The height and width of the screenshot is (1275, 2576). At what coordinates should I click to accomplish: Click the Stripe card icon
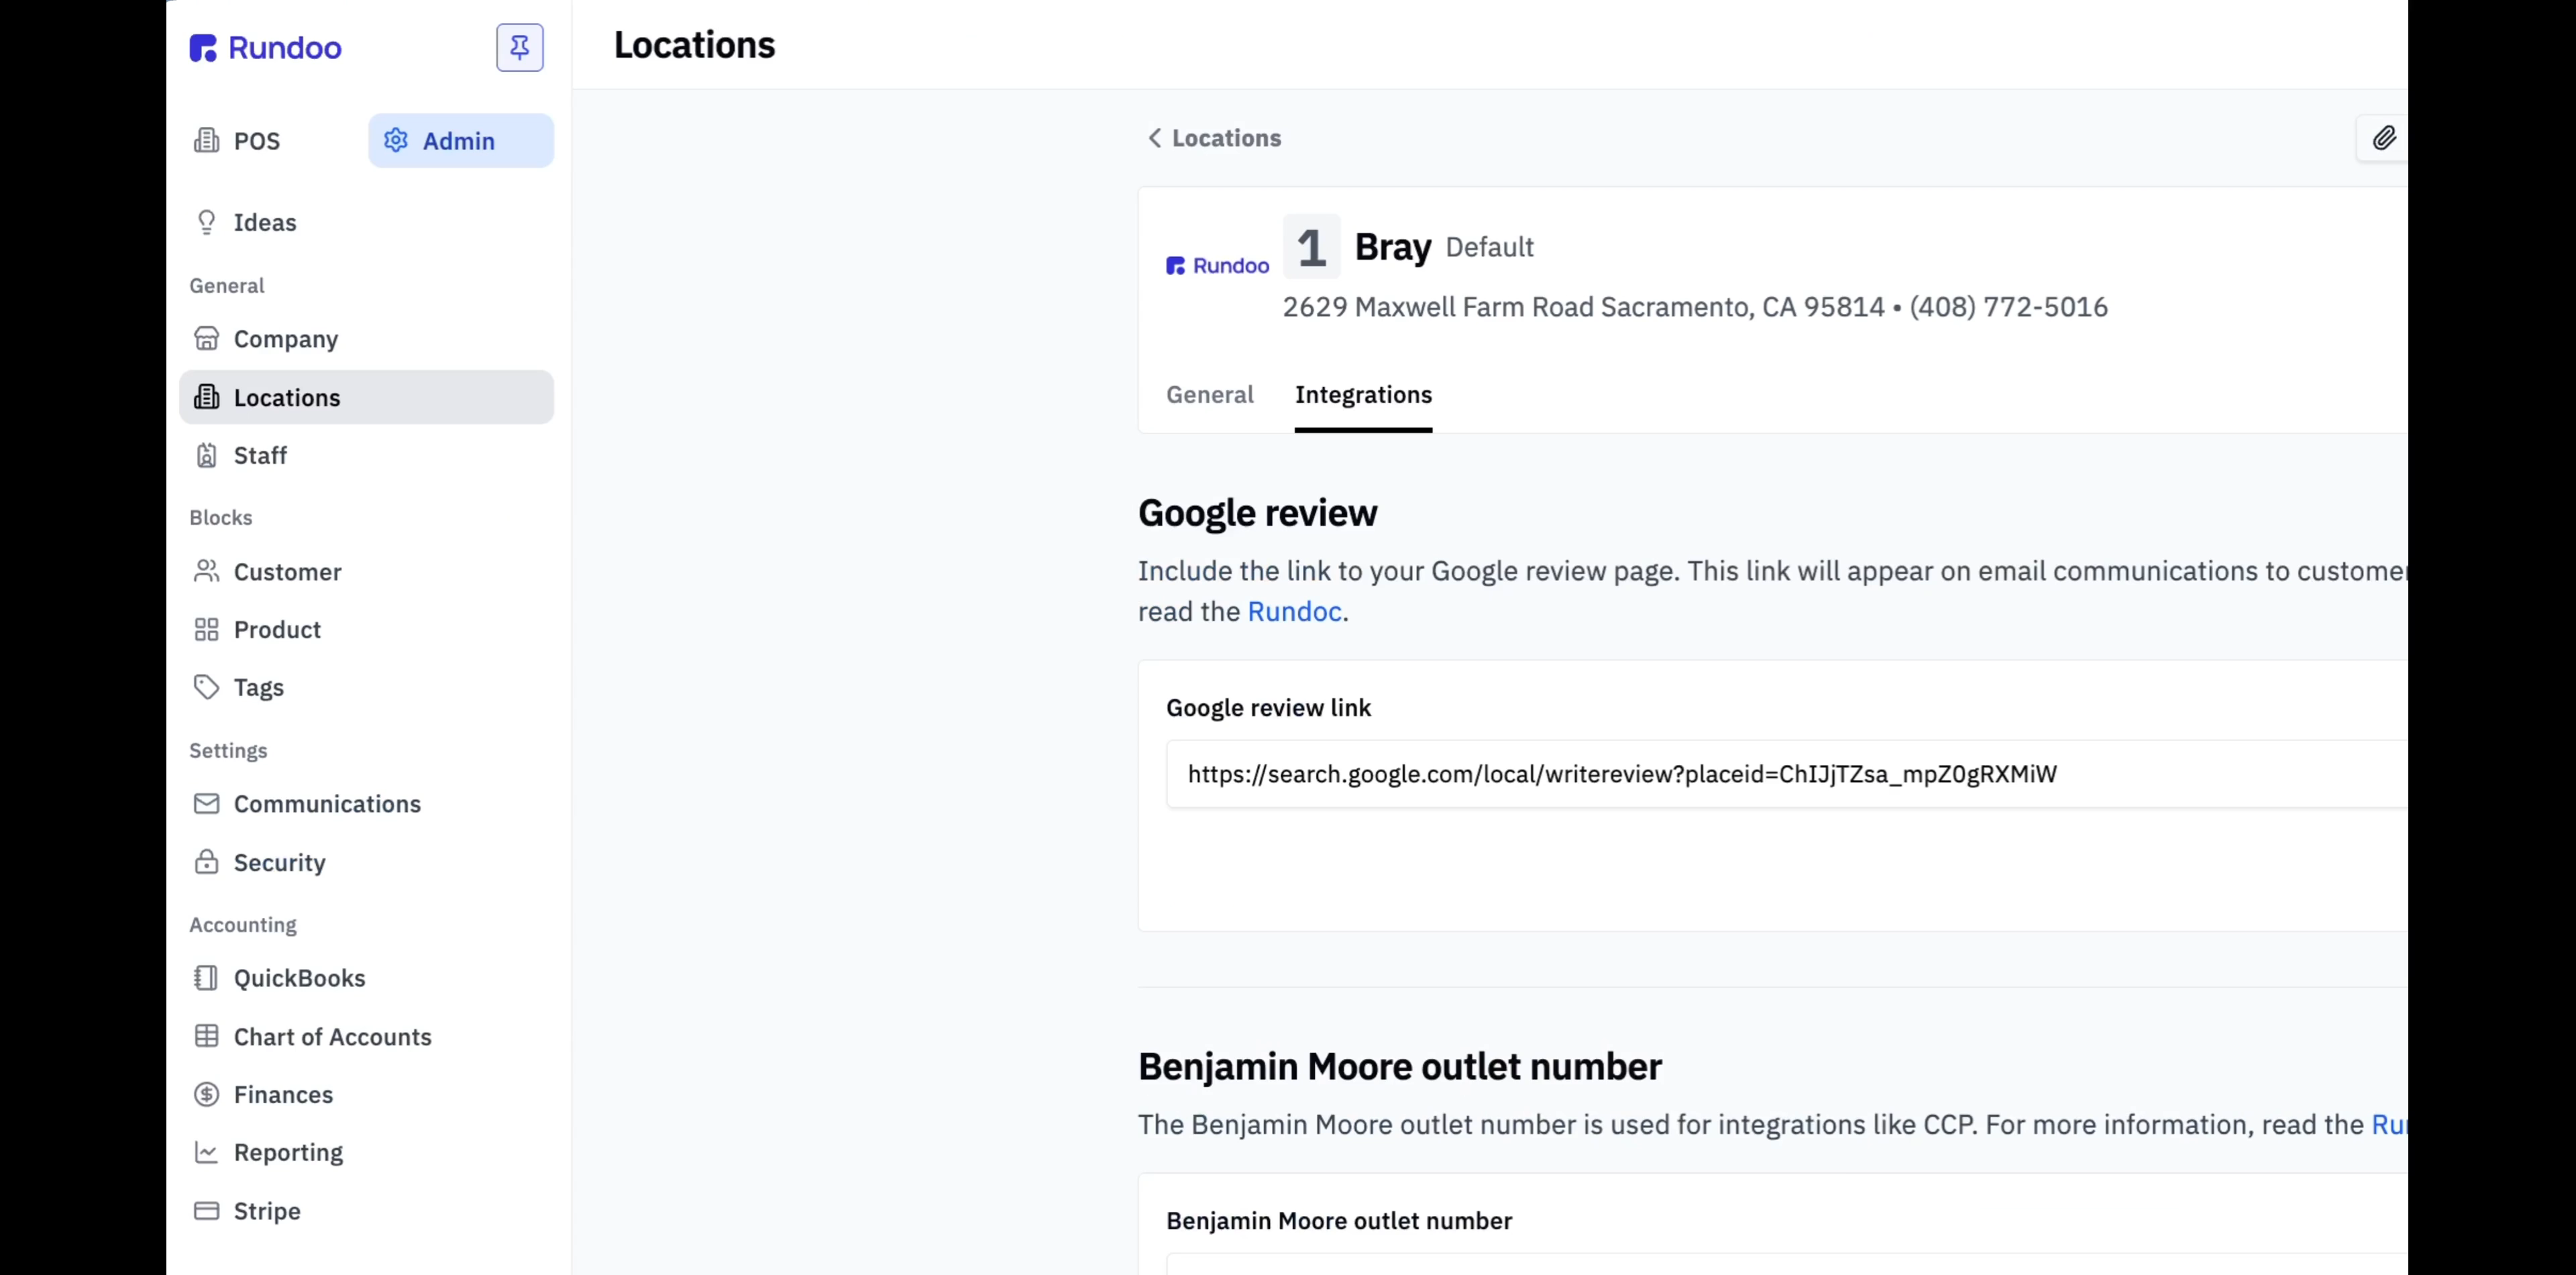[206, 1210]
